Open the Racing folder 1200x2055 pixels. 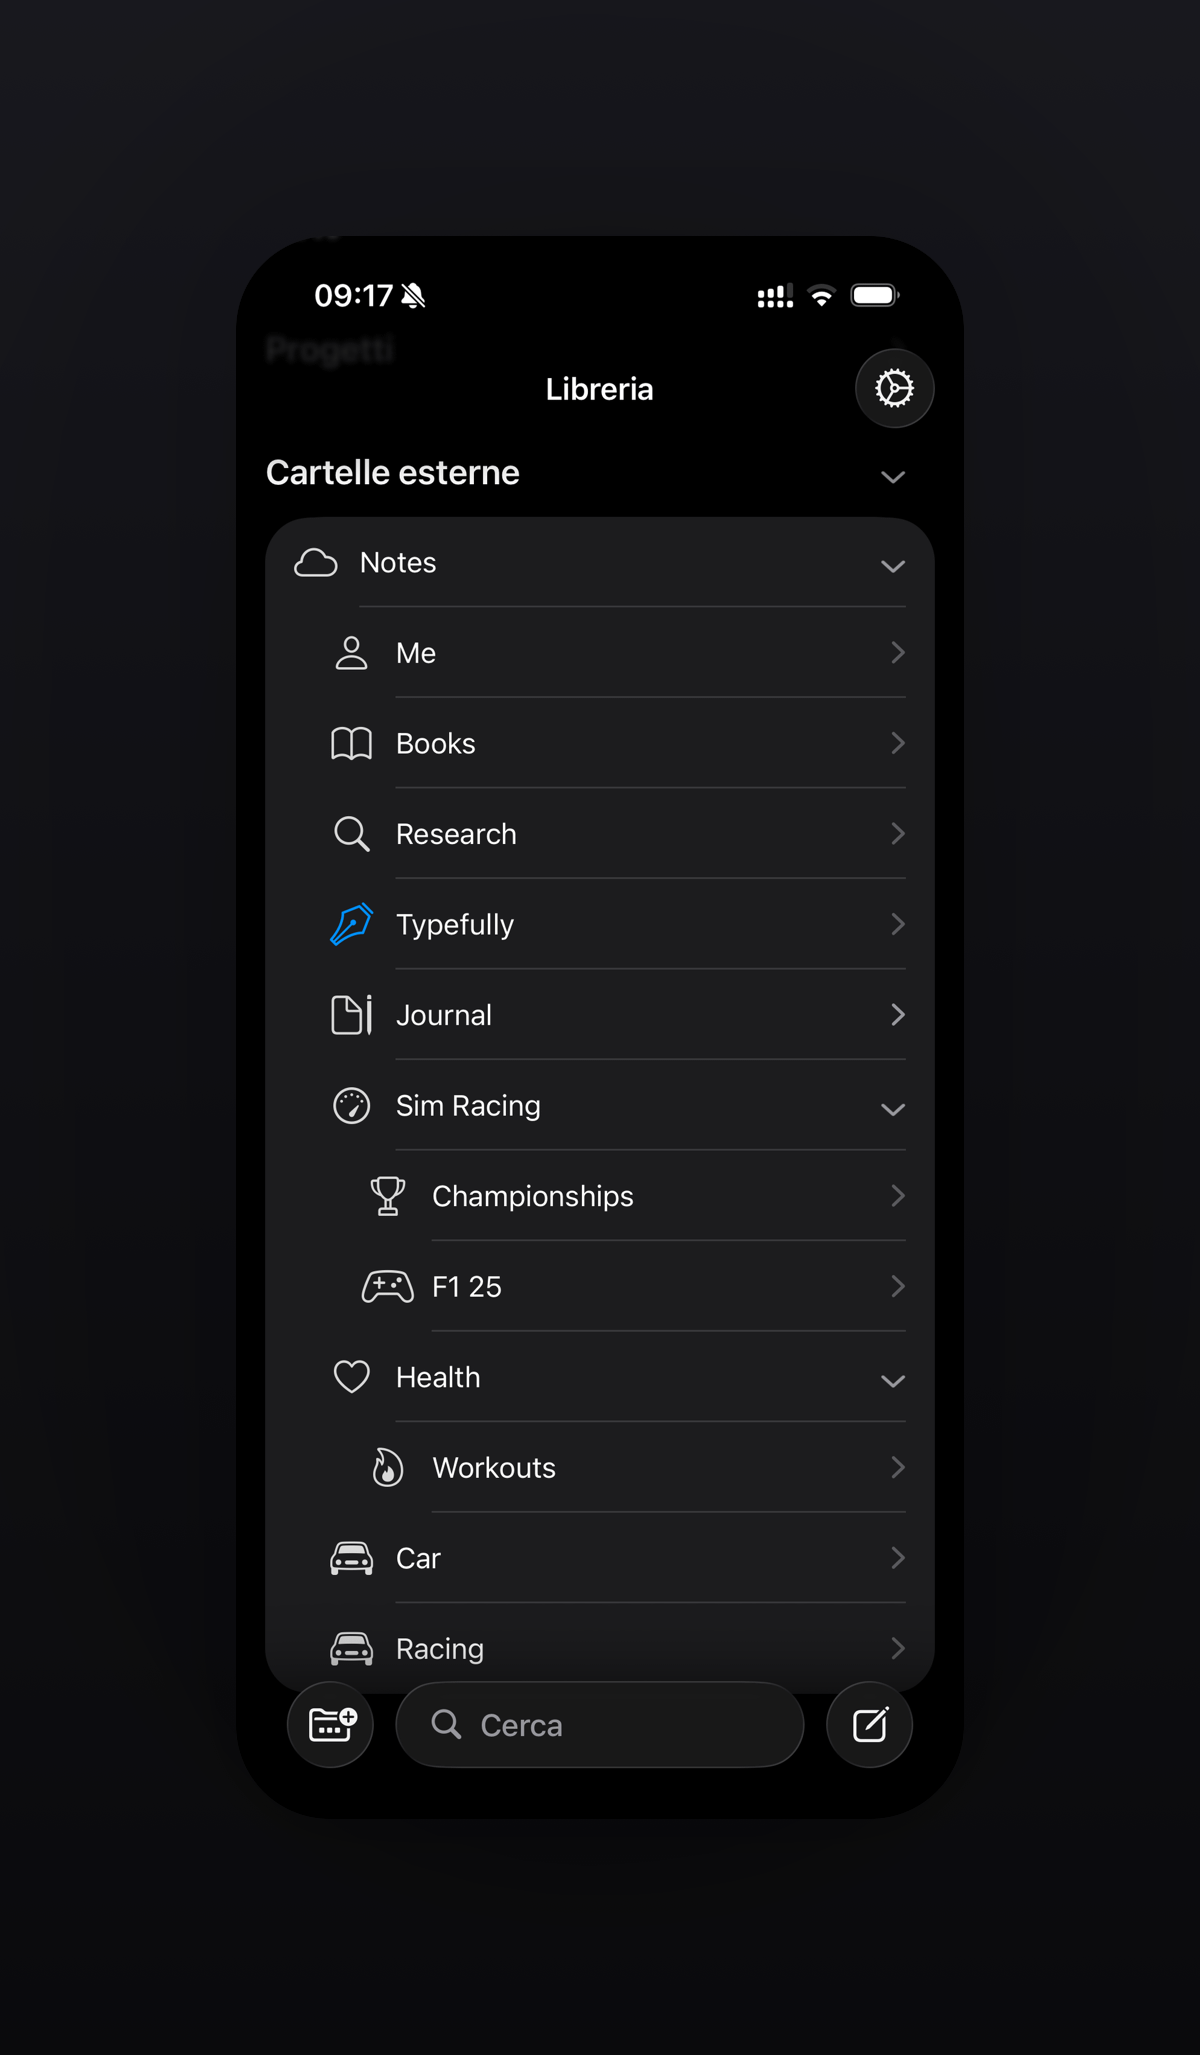click(x=440, y=1648)
